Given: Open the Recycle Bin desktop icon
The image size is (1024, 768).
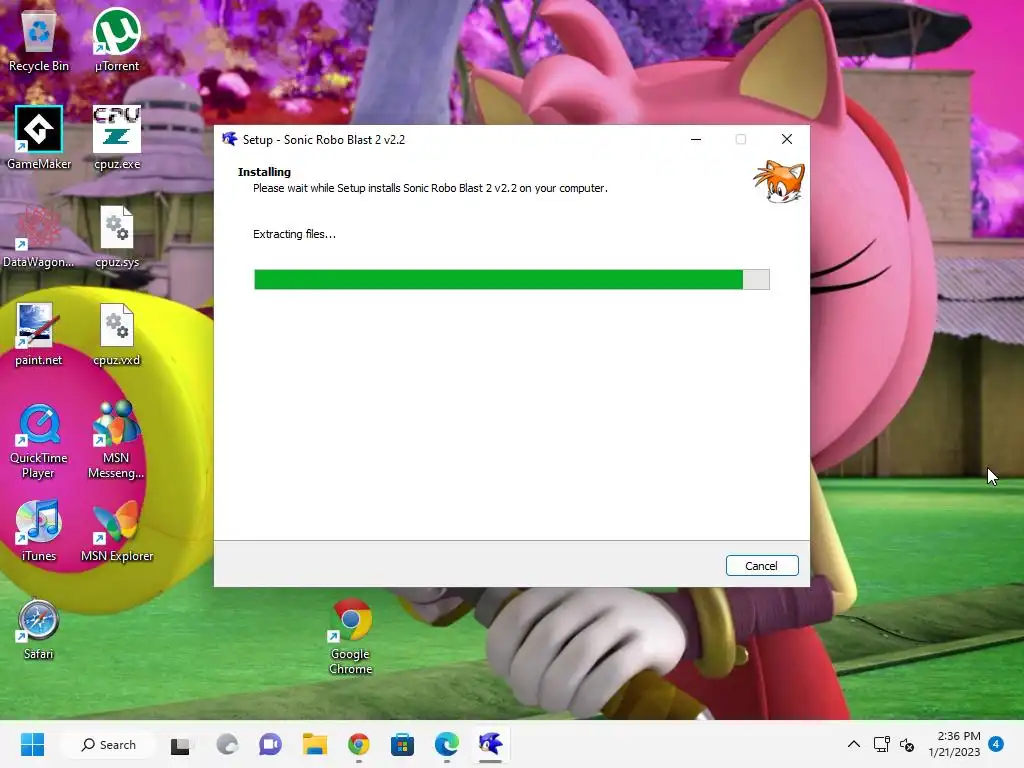Looking at the screenshot, I should (x=39, y=40).
